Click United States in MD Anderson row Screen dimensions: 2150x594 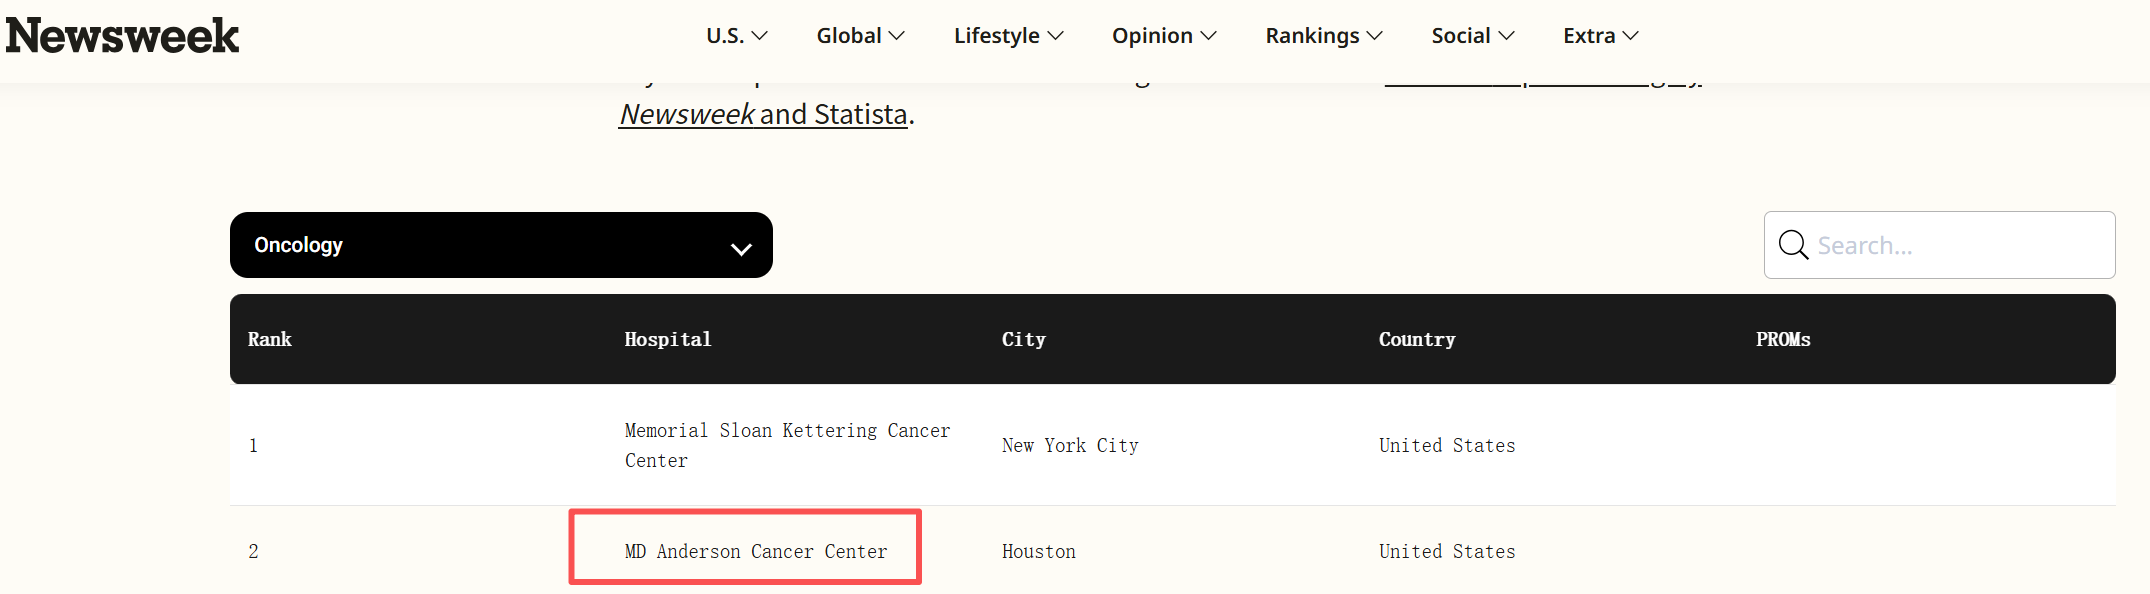(x=1447, y=551)
